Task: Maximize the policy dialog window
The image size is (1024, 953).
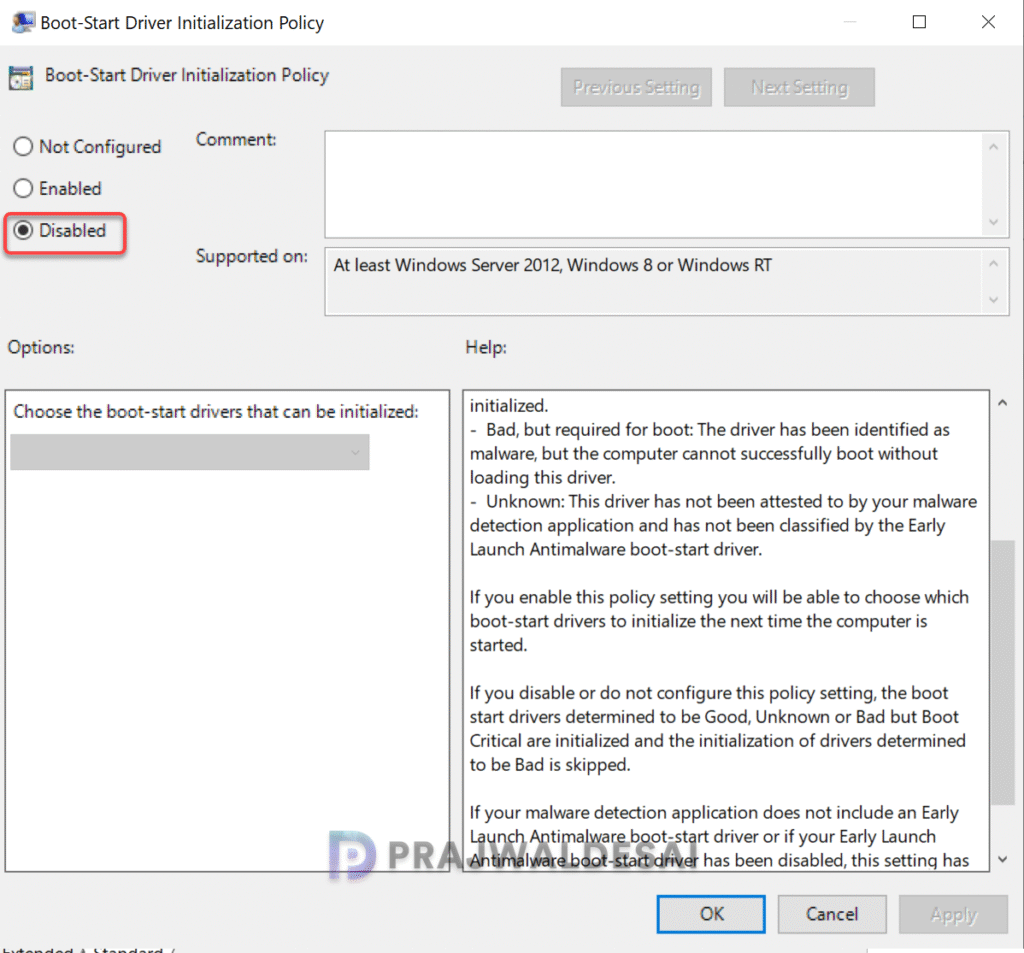Action: (x=919, y=22)
